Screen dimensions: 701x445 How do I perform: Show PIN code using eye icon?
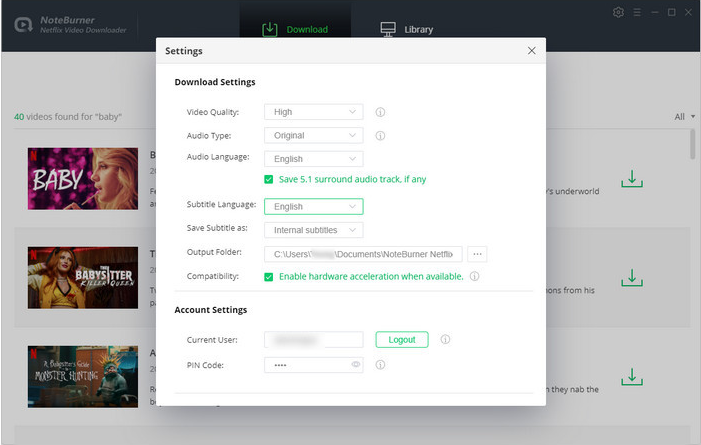(x=355, y=365)
